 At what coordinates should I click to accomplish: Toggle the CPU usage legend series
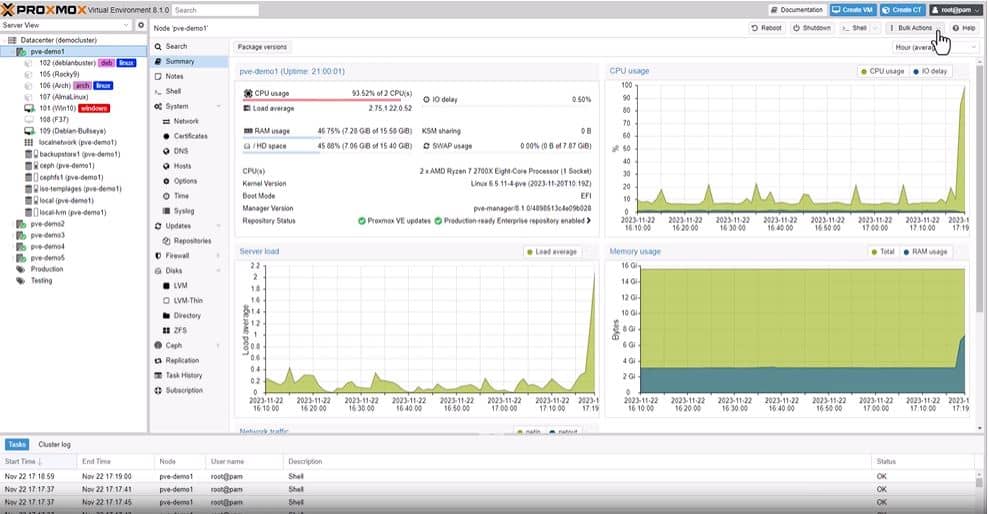[x=882, y=71]
